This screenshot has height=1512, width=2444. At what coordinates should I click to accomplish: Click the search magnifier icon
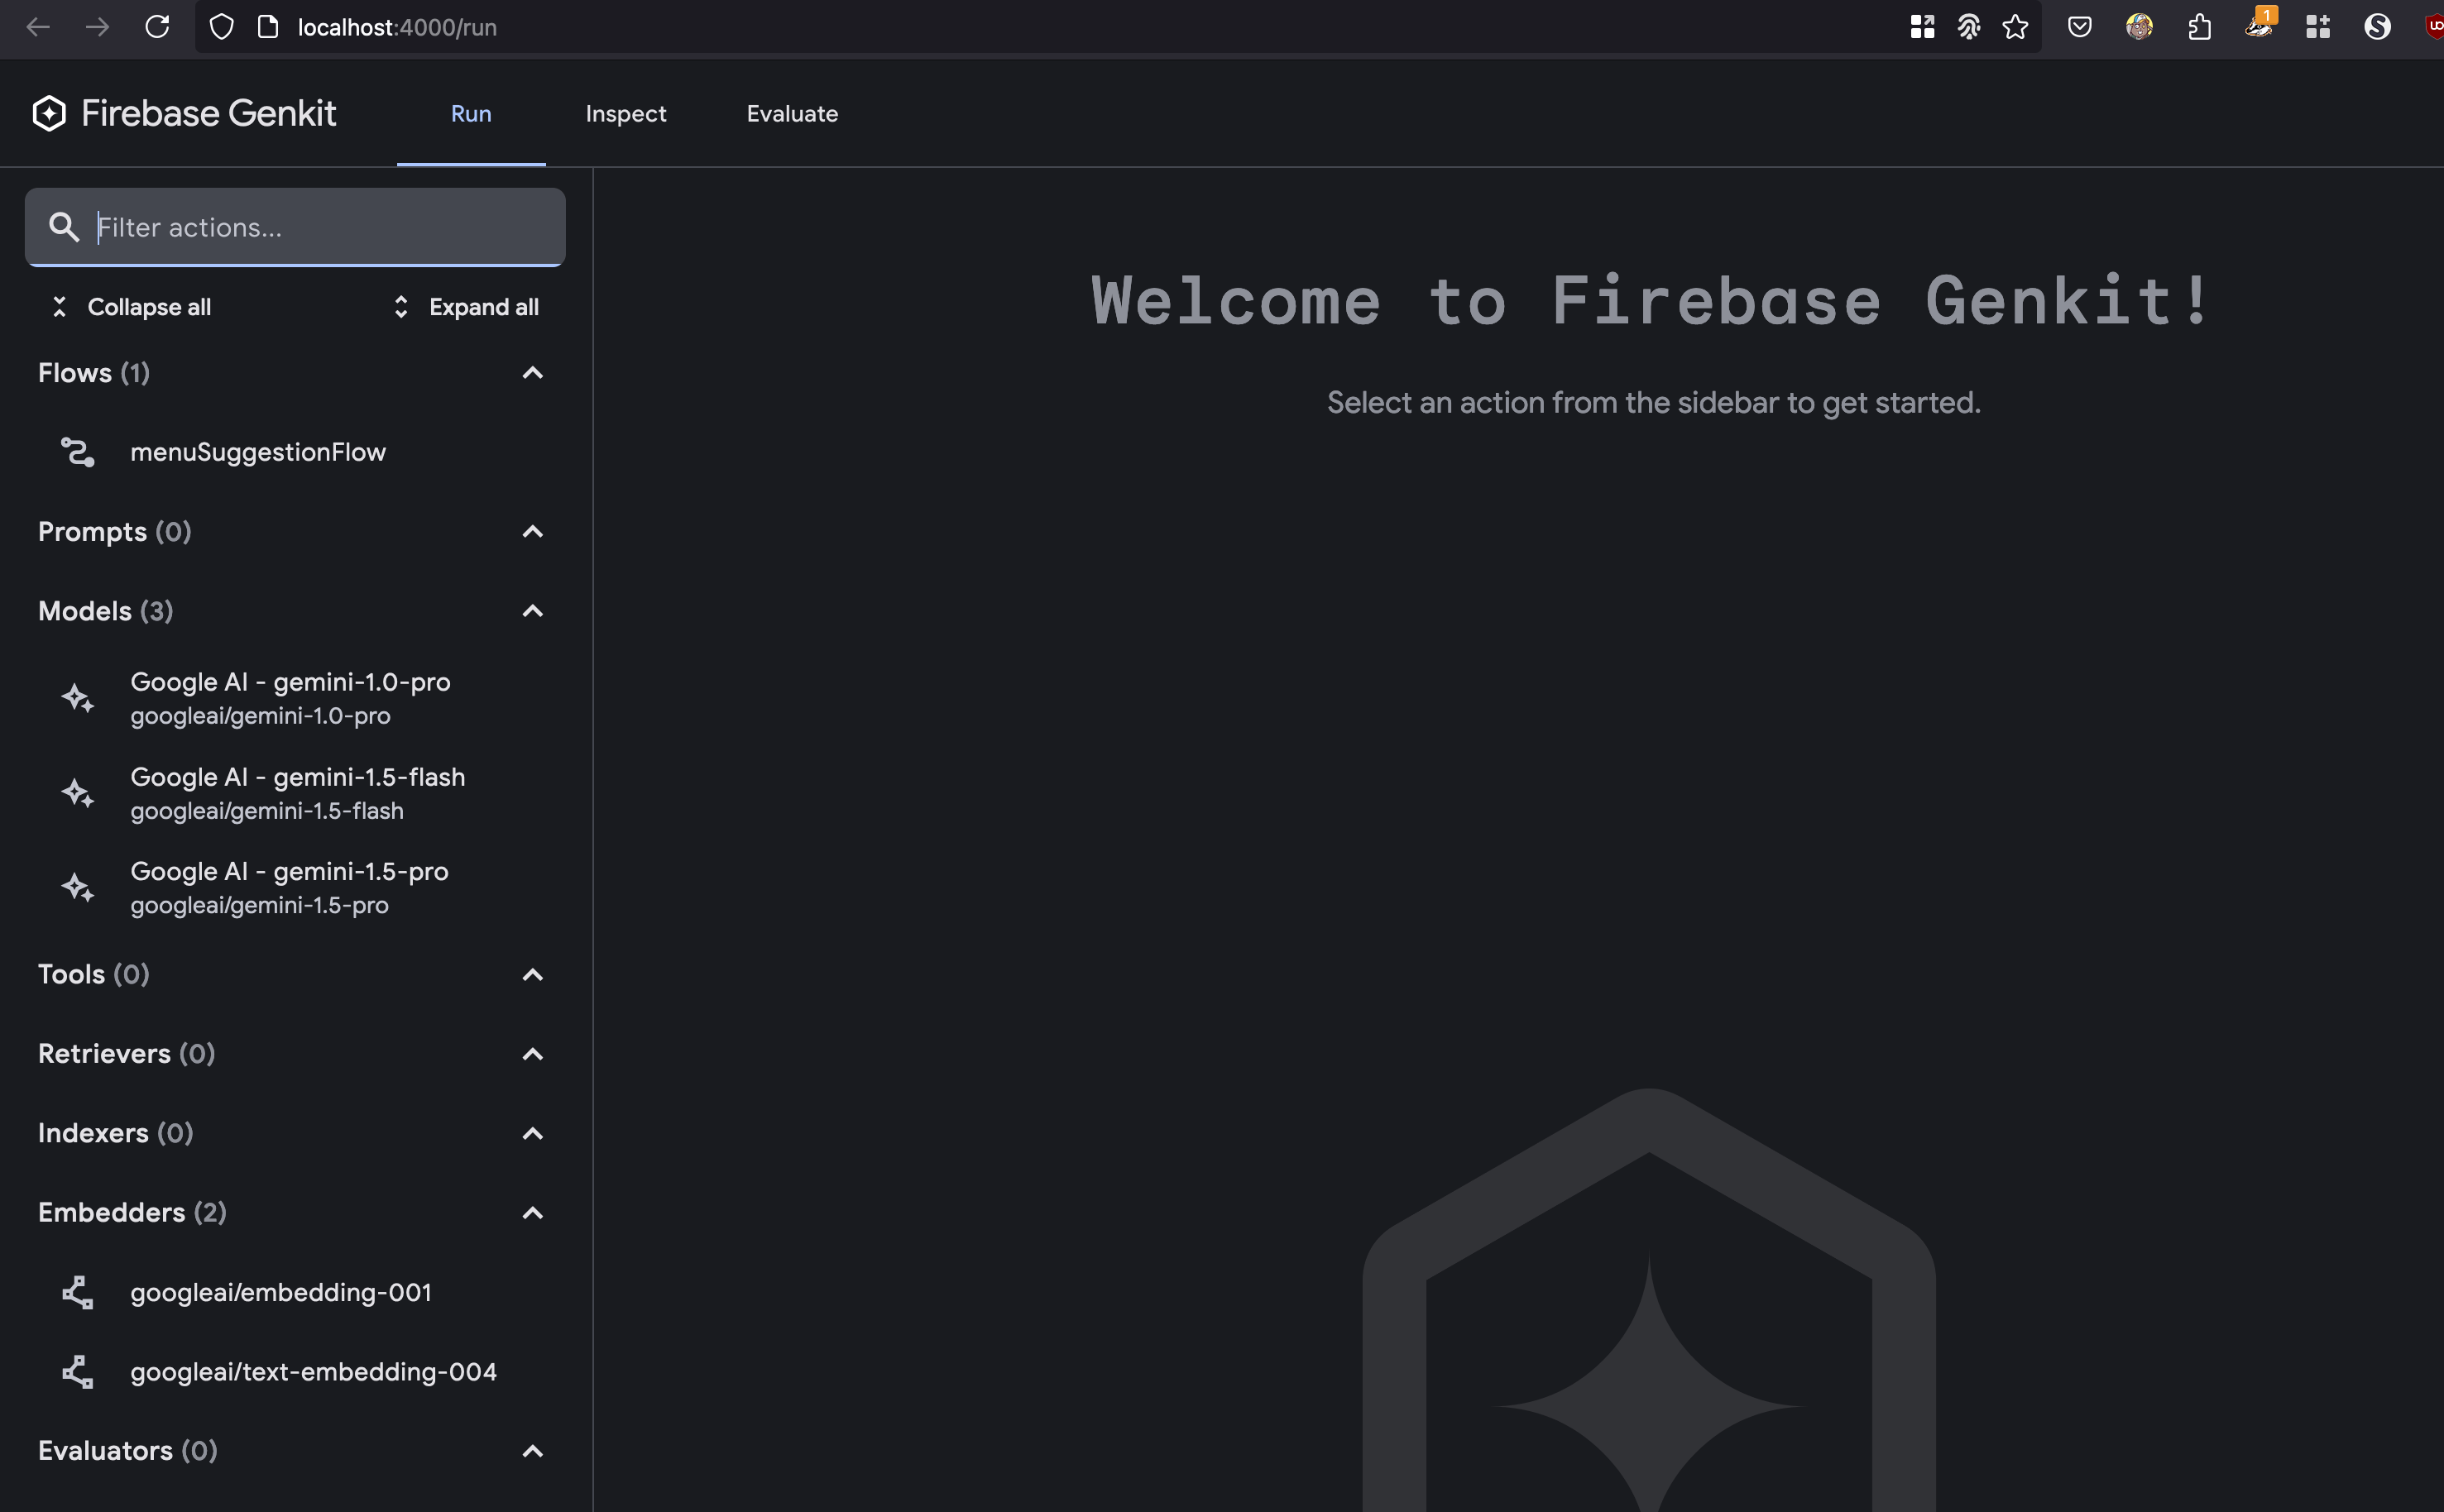(x=64, y=227)
